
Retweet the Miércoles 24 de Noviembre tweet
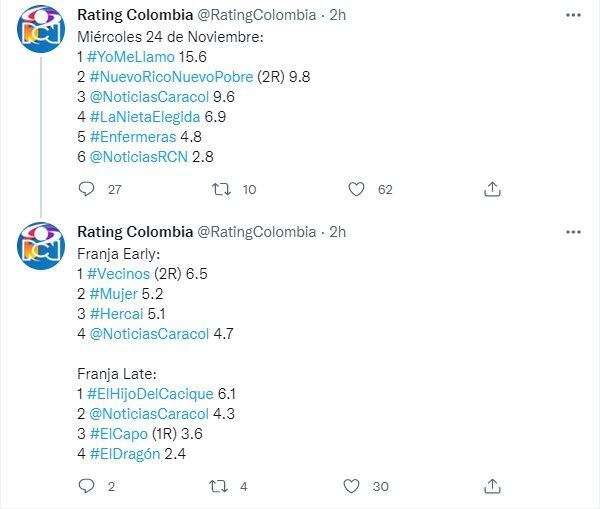222,189
